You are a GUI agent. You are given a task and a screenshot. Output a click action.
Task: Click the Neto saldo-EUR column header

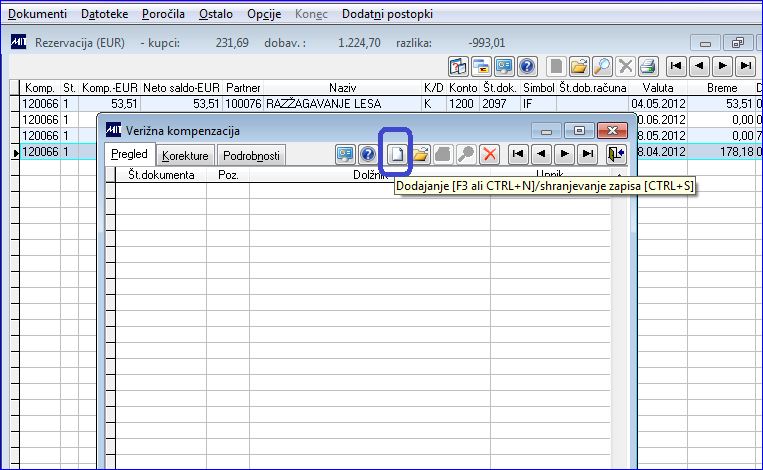point(181,88)
